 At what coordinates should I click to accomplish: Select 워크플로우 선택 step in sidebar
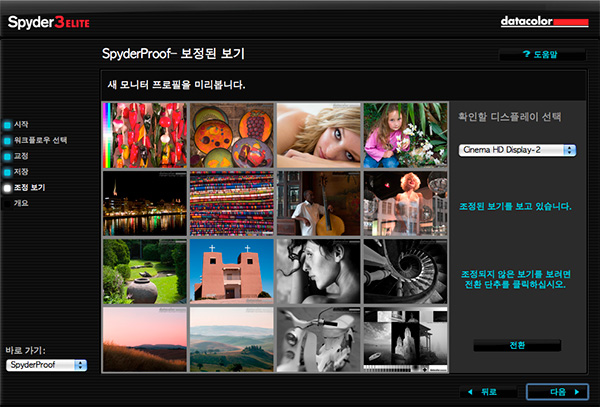[40, 140]
